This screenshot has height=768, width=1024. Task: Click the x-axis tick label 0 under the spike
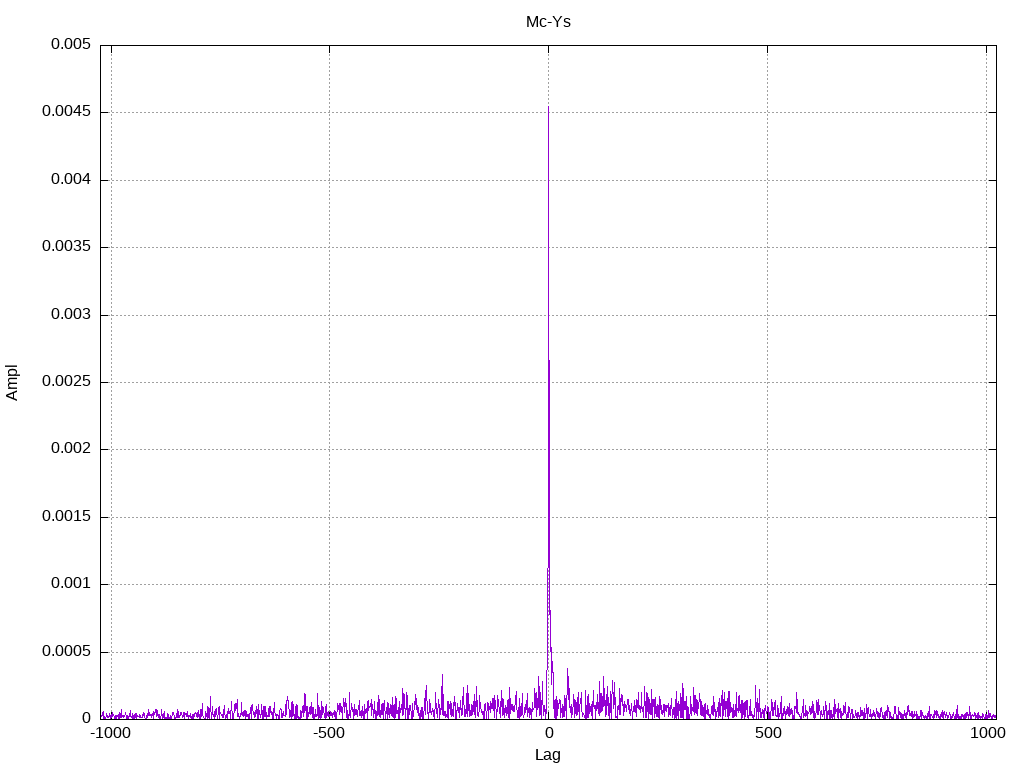point(549,733)
